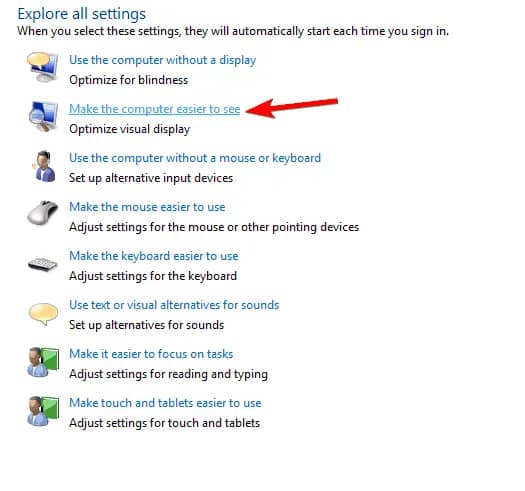525x491 pixels.
Task: Click the Explore all settings heading
Action: tap(82, 14)
